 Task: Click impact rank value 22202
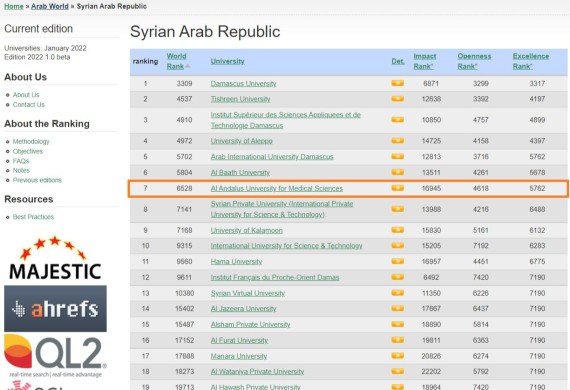(431, 372)
